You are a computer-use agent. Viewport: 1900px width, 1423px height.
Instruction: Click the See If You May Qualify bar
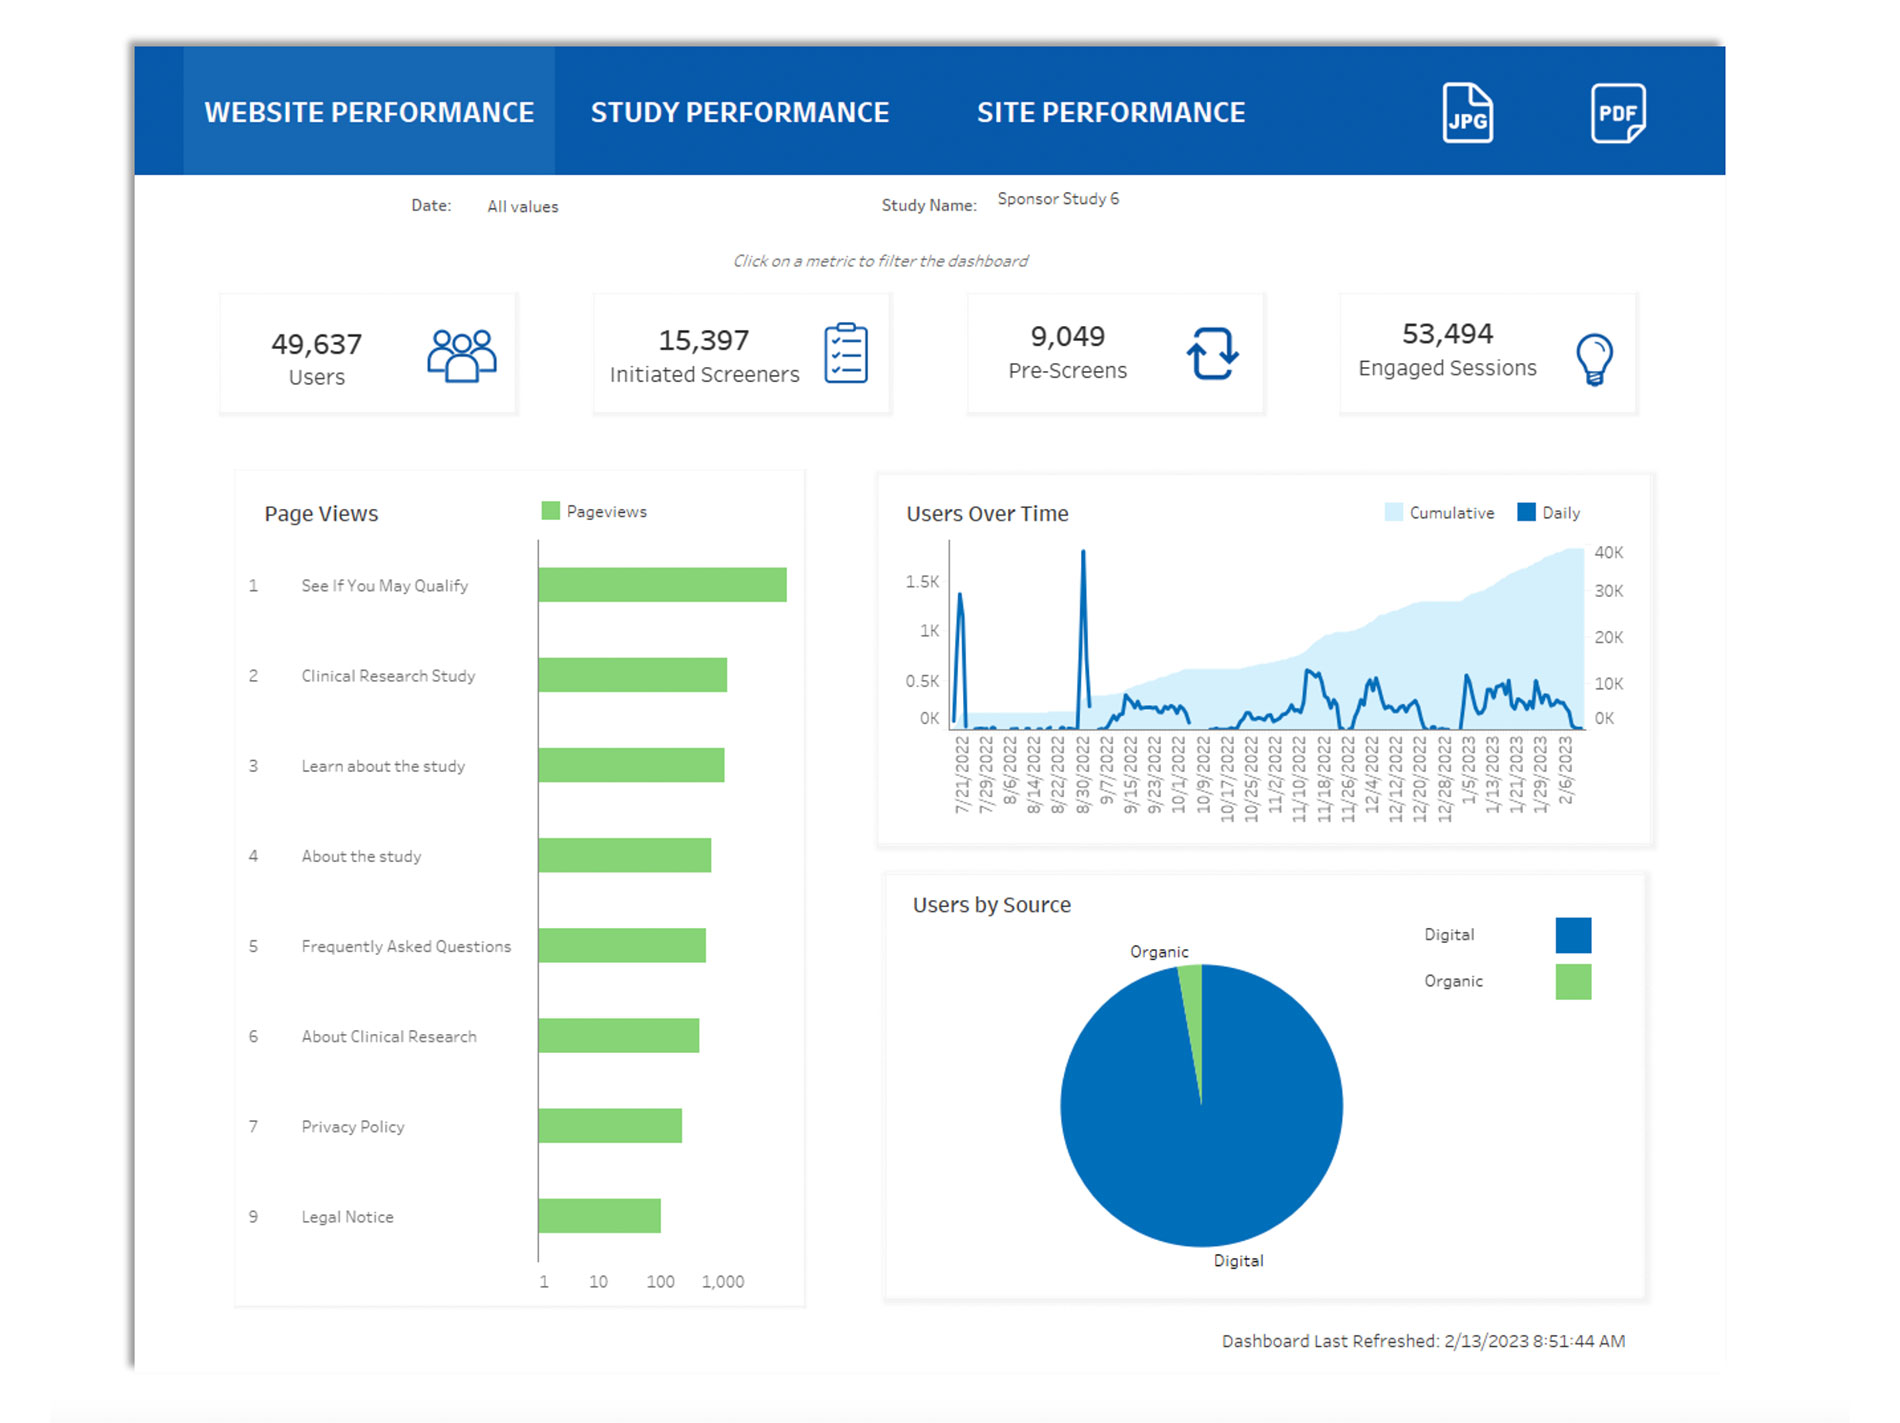click(x=661, y=585)
